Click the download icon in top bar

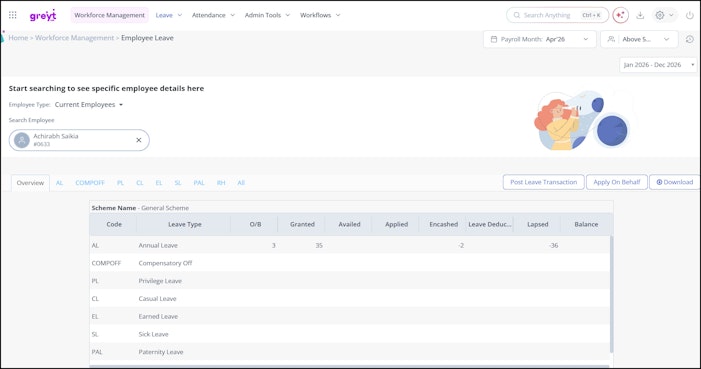640,15
